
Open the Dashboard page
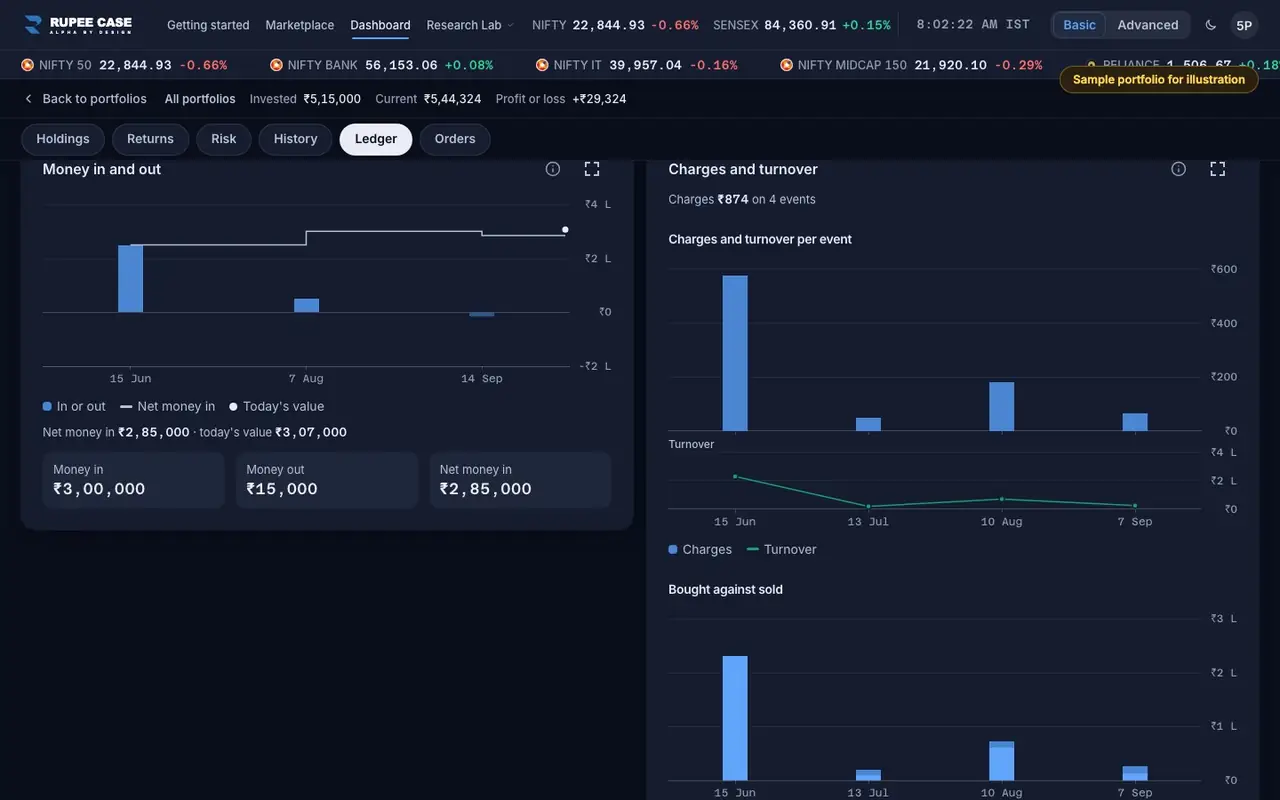380,25
